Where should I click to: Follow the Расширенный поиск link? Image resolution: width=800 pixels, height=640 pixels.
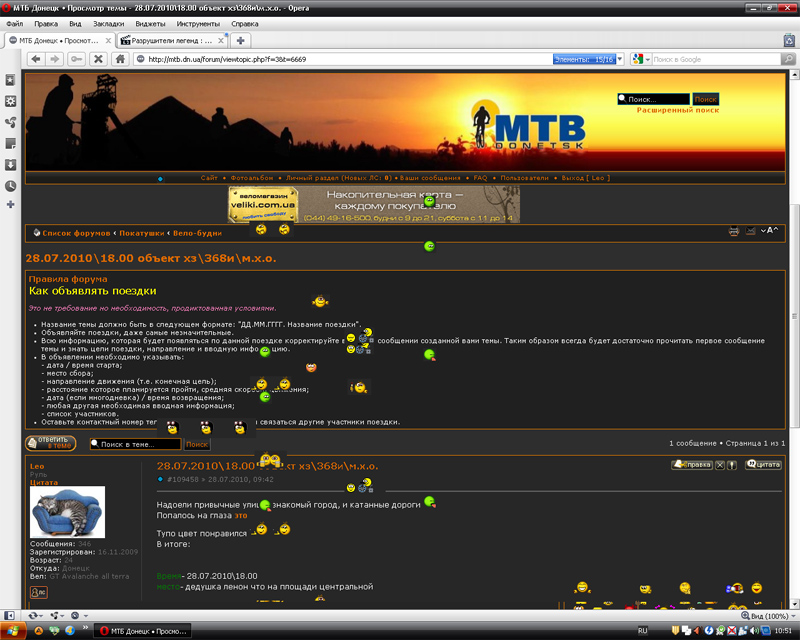677,110
